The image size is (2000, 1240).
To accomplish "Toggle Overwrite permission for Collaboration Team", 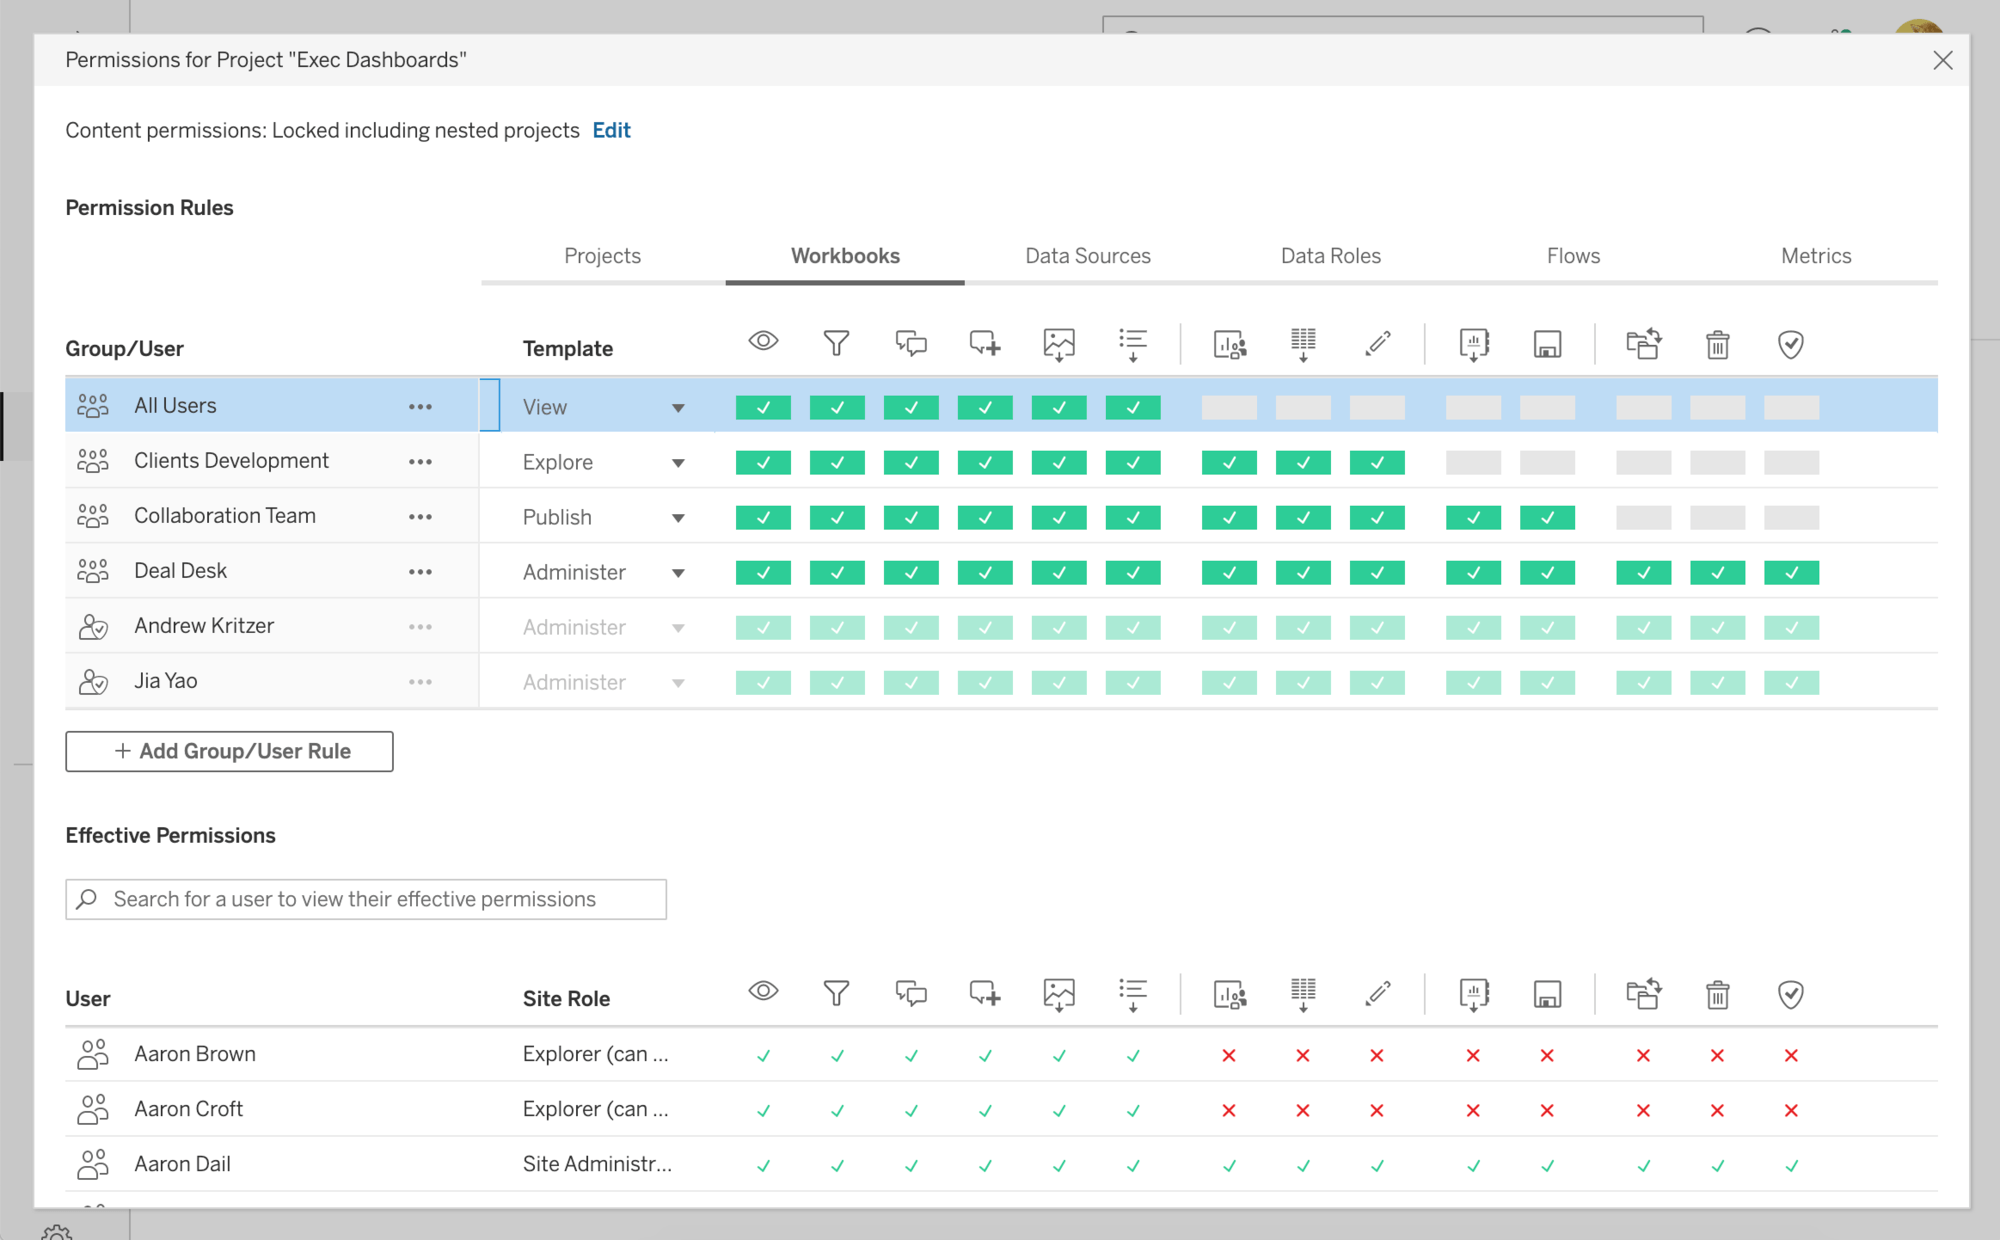I will coord(1547,518).
